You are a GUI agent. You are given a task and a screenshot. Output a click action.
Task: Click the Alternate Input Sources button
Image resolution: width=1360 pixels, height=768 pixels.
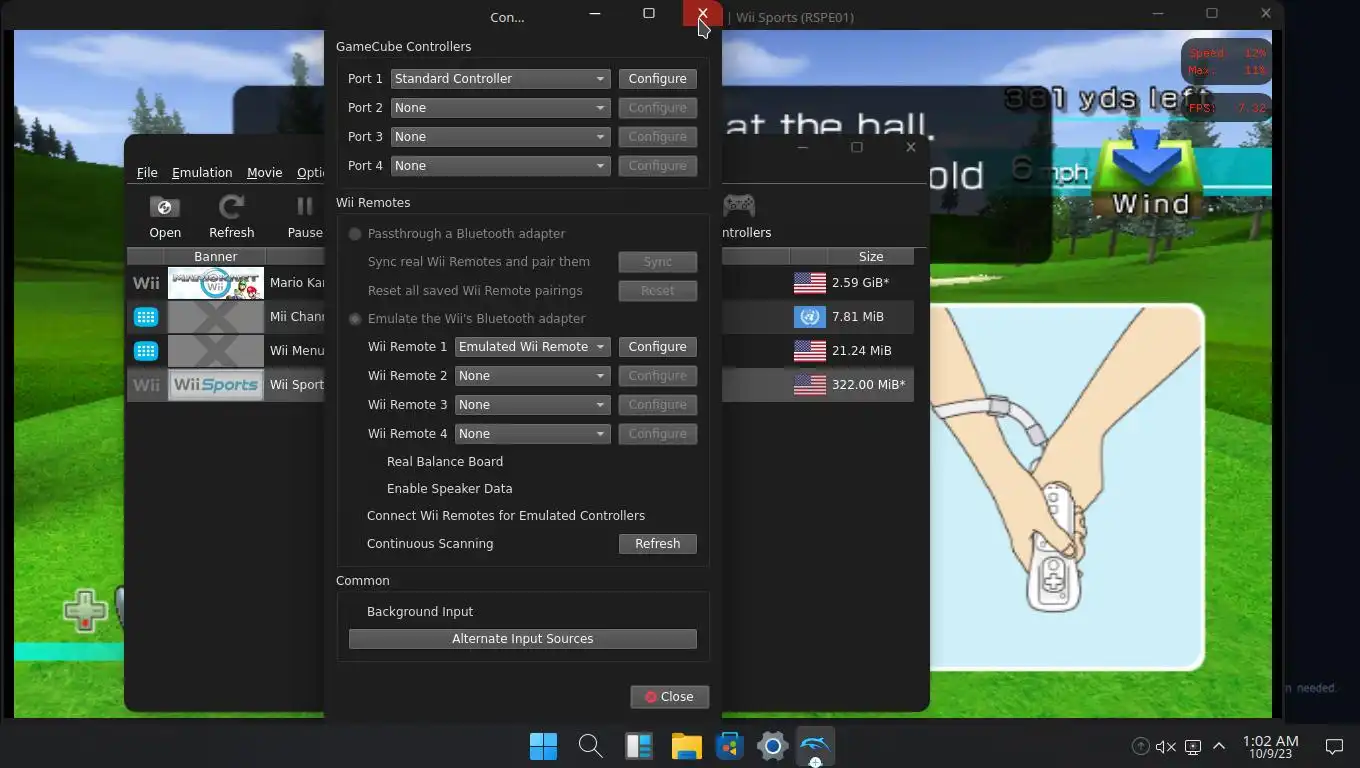click(x=522, y=639)
